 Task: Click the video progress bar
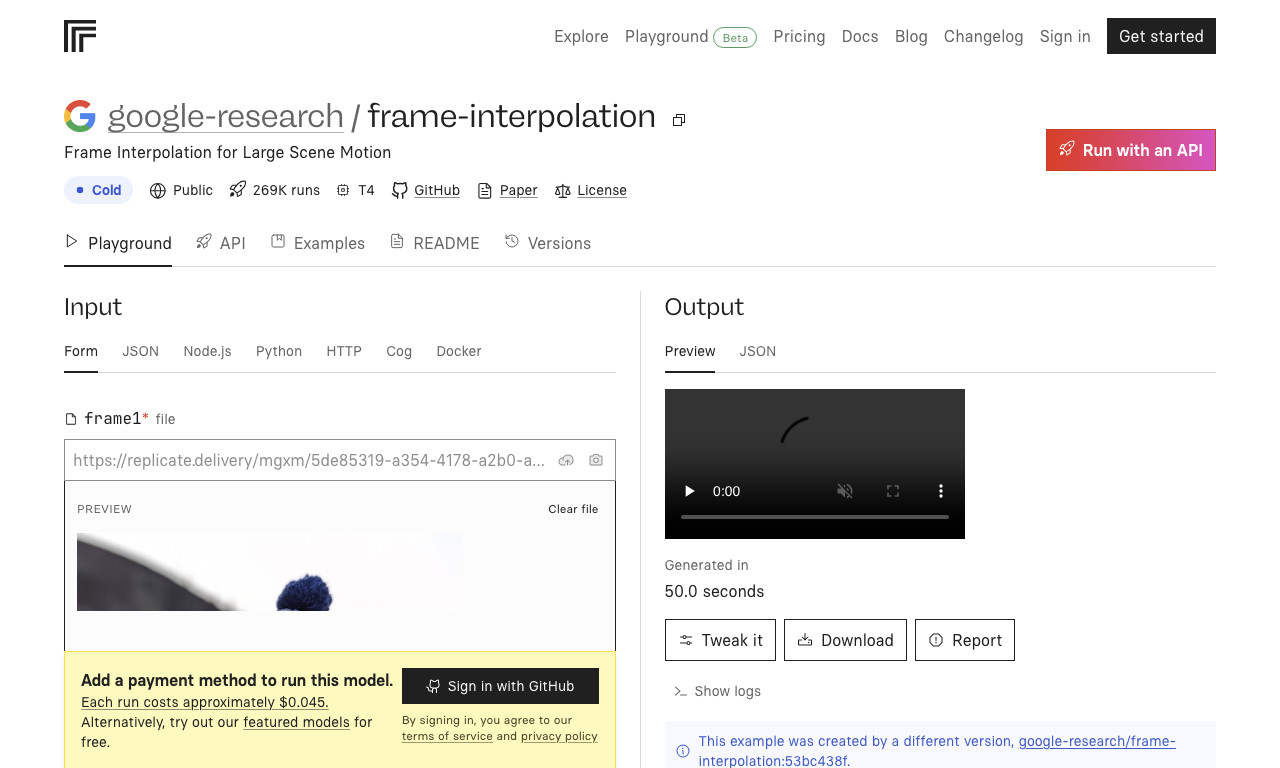point(815,517)
